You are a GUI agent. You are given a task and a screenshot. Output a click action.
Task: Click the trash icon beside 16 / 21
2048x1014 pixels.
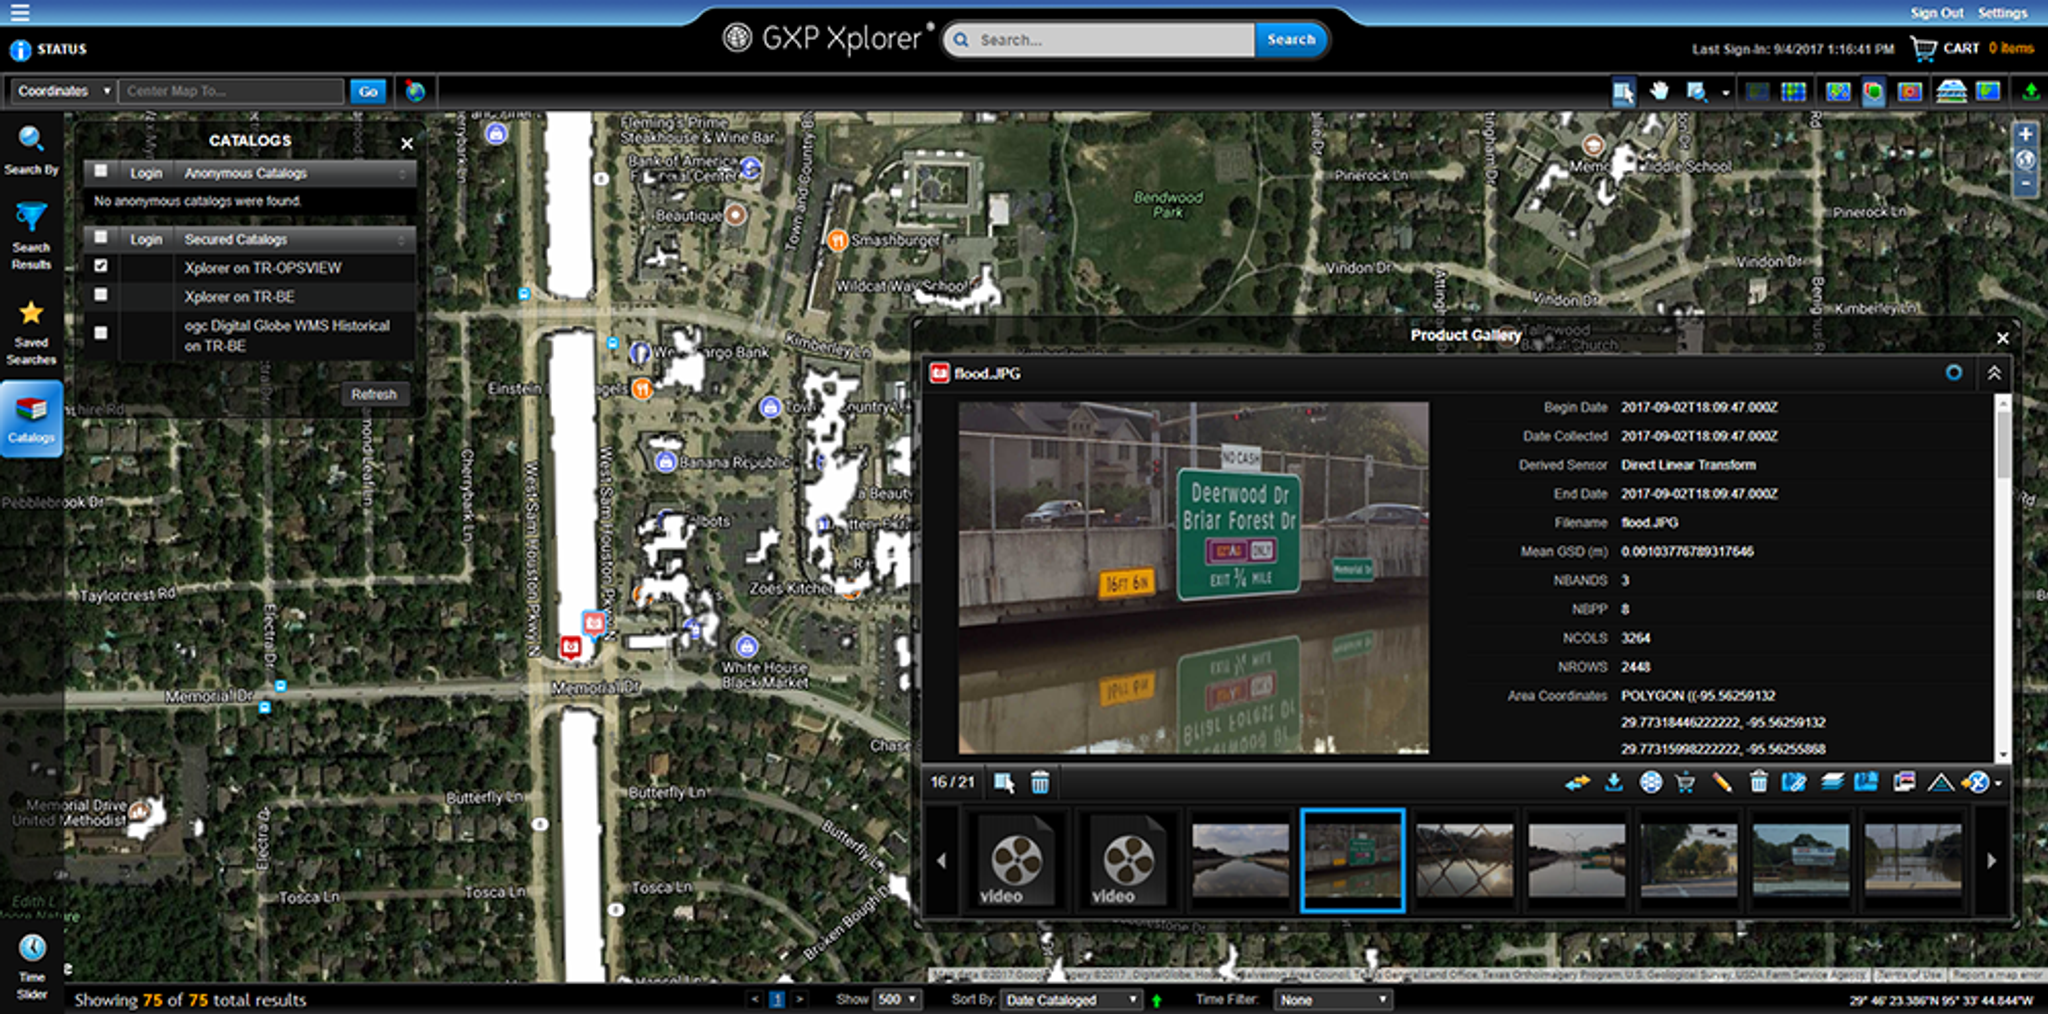1040,783
